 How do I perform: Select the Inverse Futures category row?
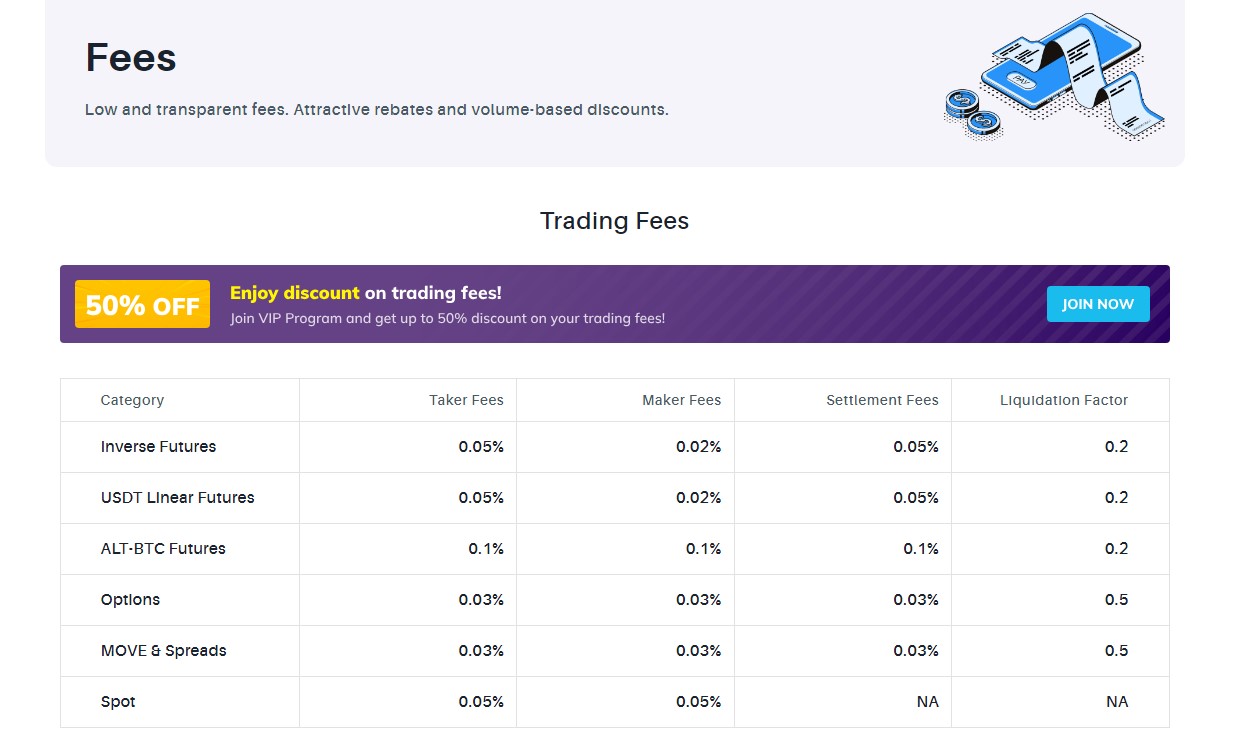pyautogui.click(x=159, y=447)
